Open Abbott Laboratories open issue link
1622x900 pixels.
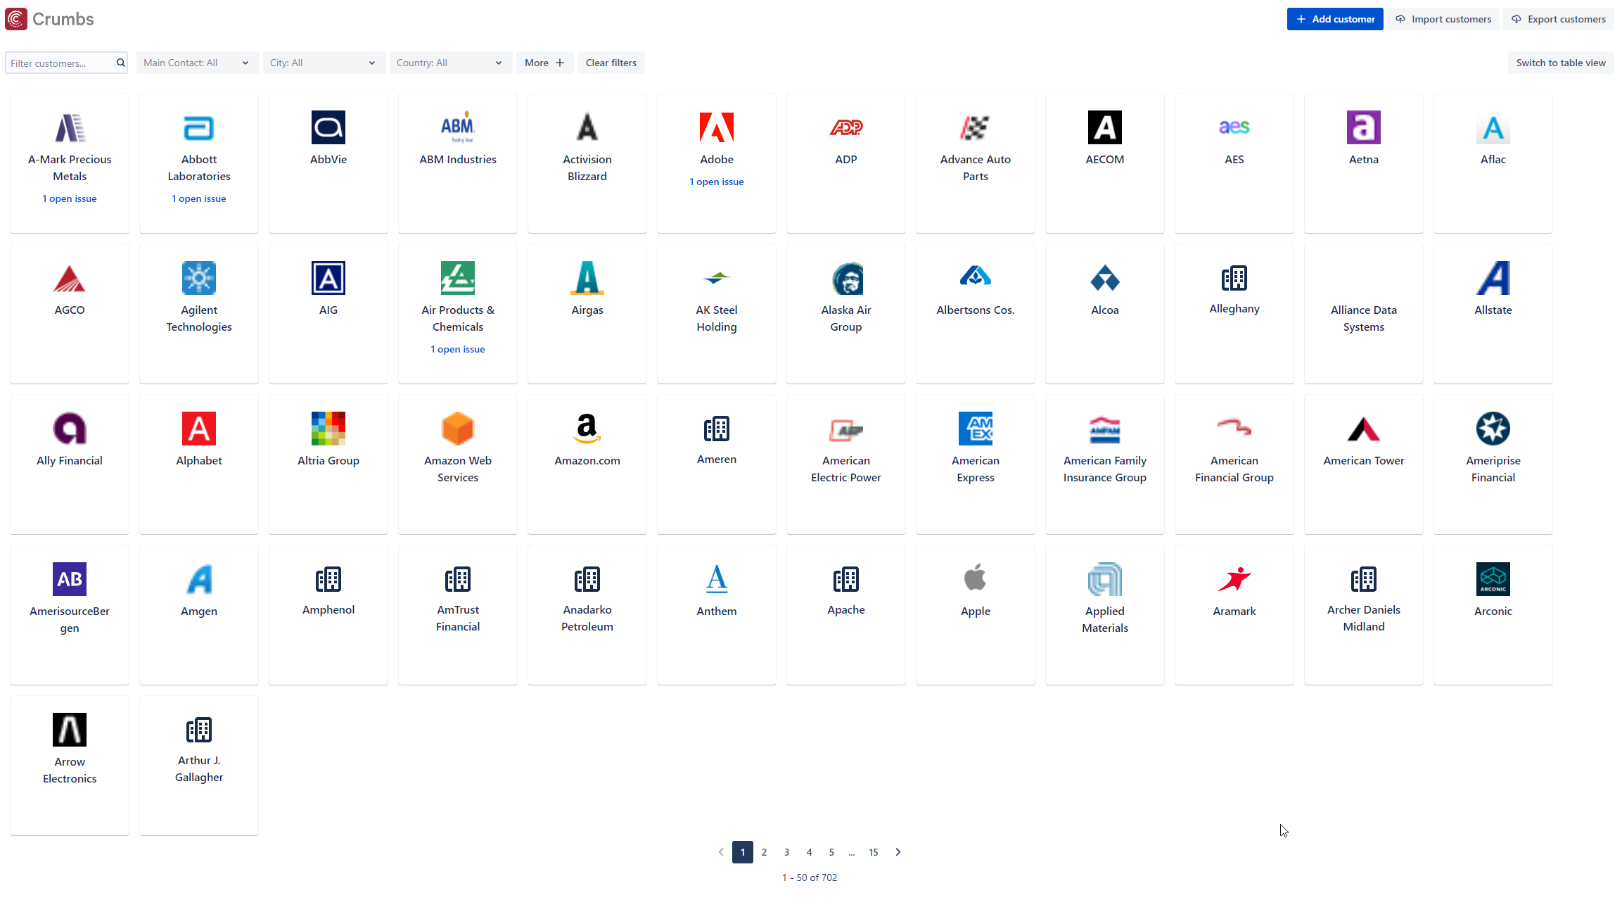199,199
